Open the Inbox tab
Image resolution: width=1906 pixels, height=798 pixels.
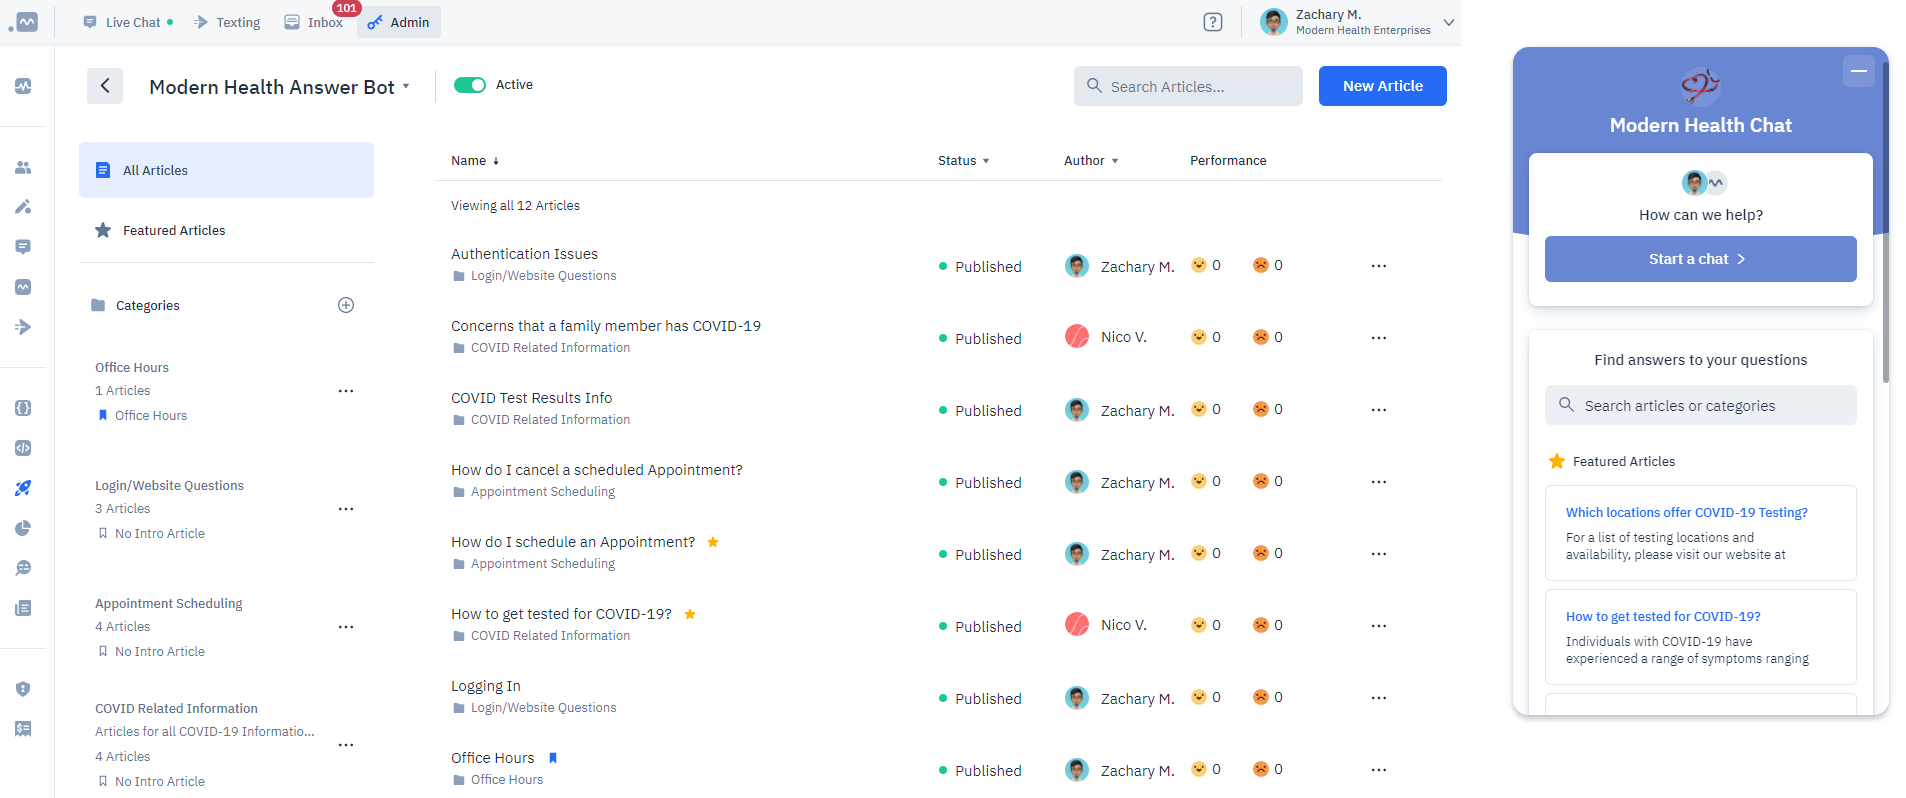click(314, 22)
